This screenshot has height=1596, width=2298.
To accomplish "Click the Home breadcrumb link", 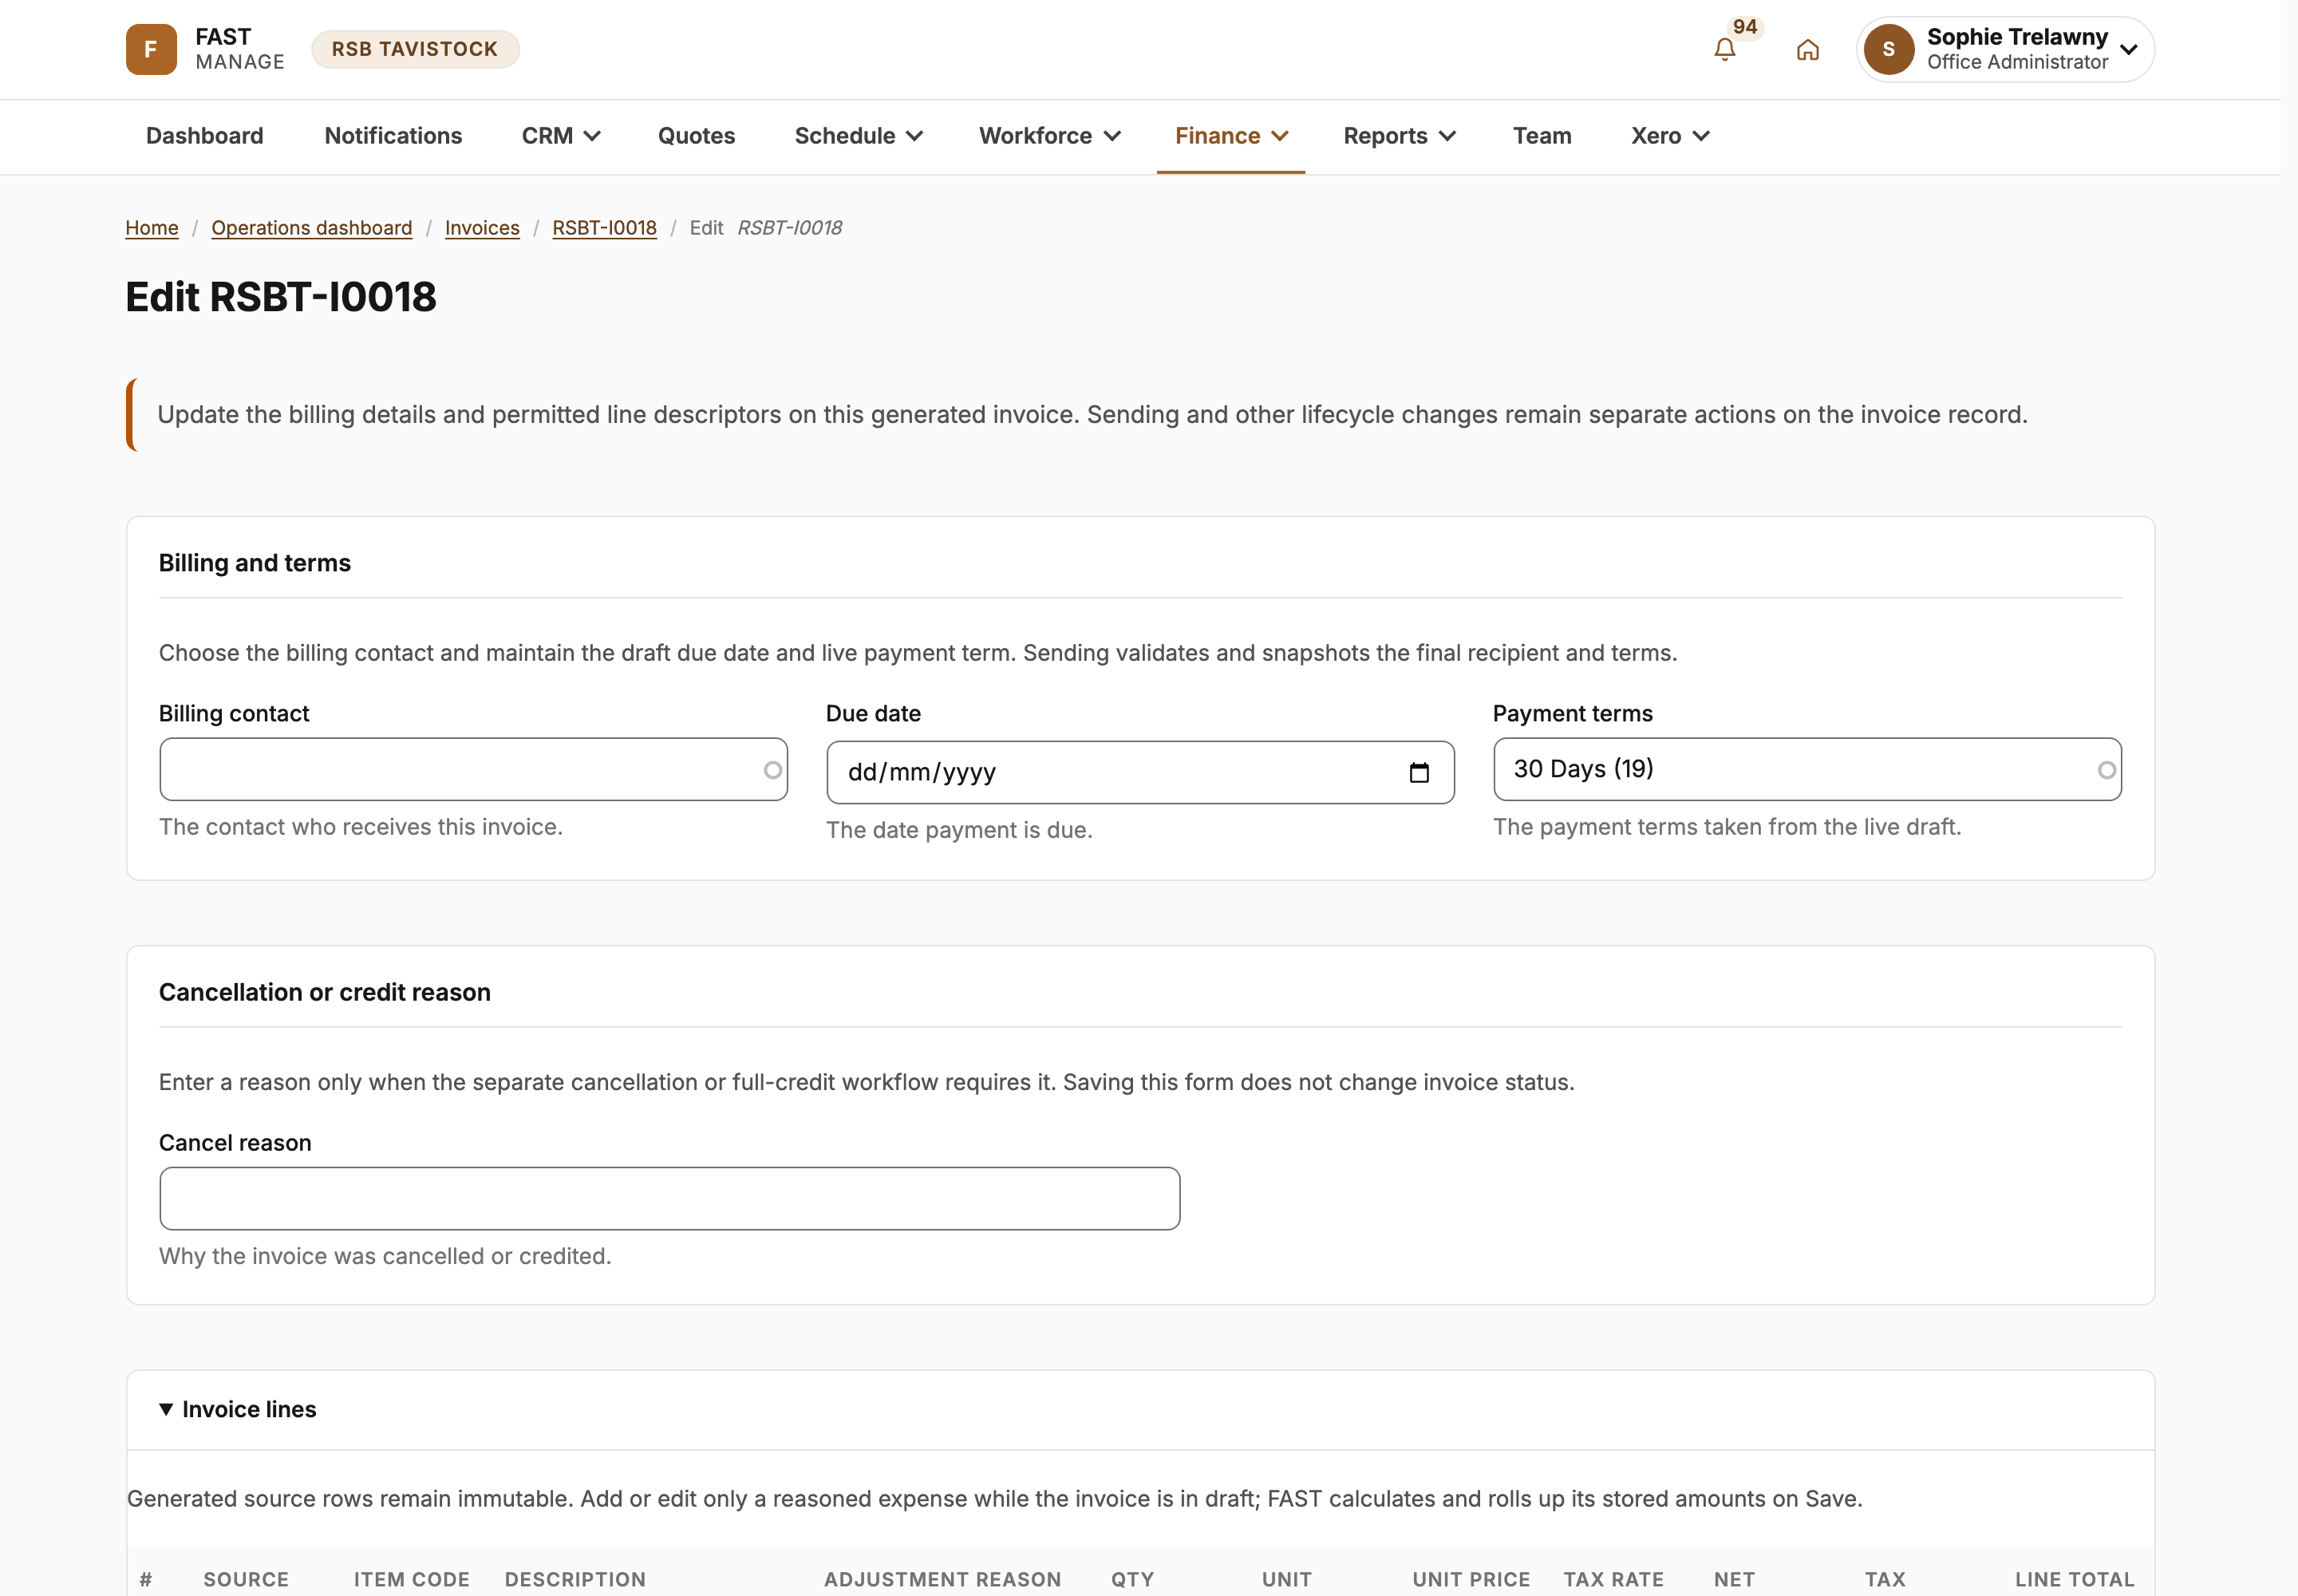I will (152, 228).
